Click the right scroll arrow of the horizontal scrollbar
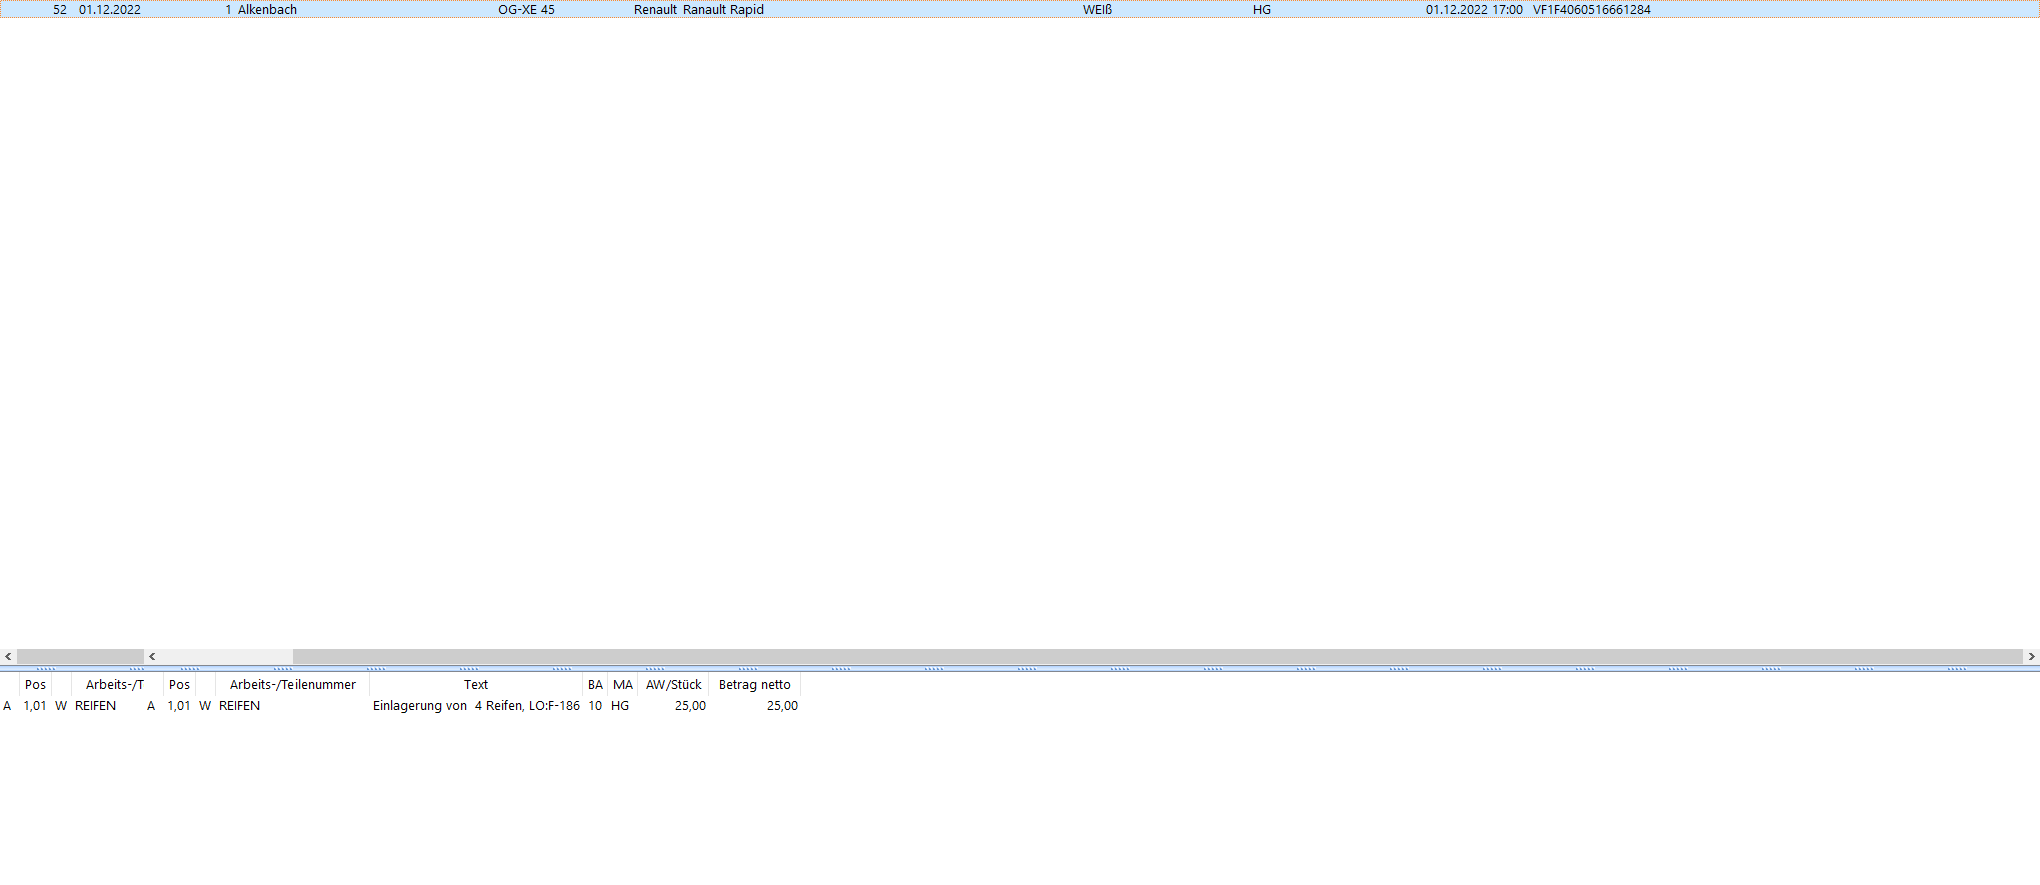The height and width of the screenshot is (885, 2040). tap(2031, 657)
